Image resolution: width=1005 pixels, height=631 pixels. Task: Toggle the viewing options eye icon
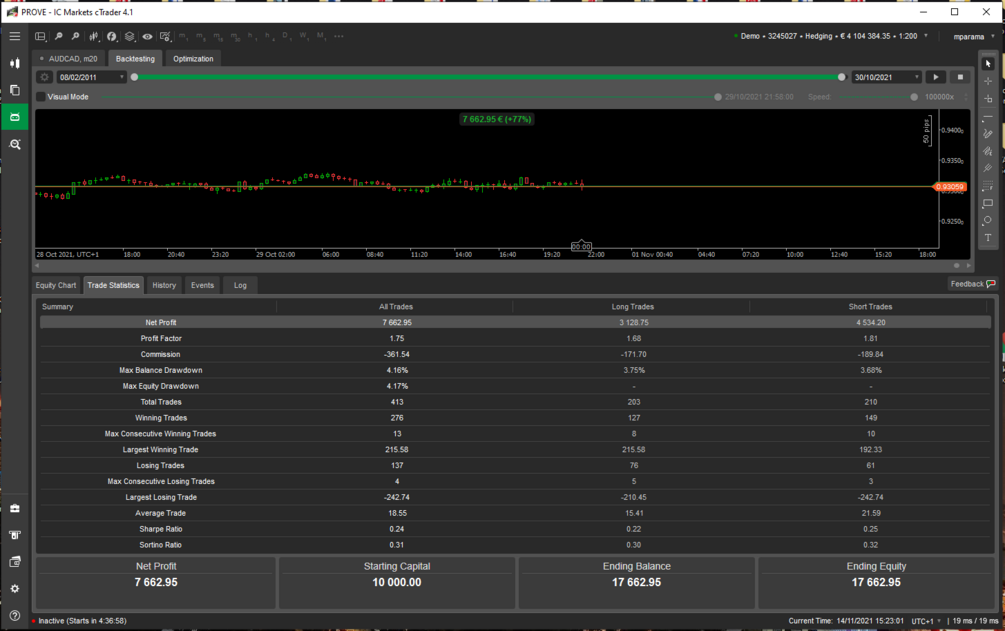click(x=147, y=37)
